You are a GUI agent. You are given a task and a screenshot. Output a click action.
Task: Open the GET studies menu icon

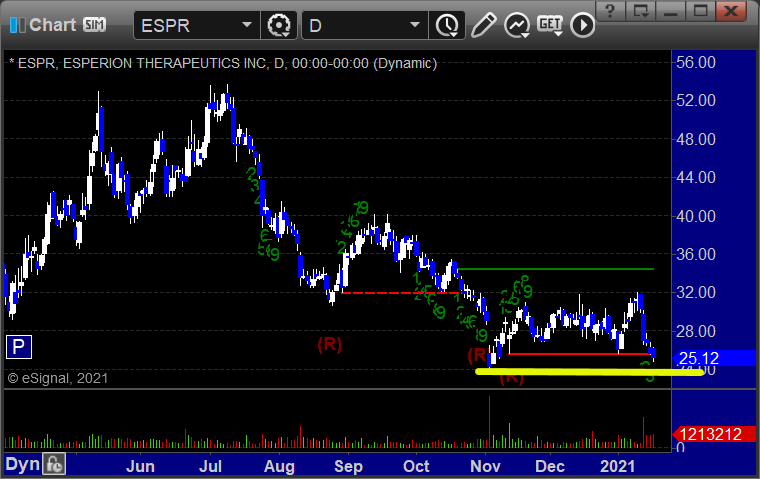tap(550, 25)
